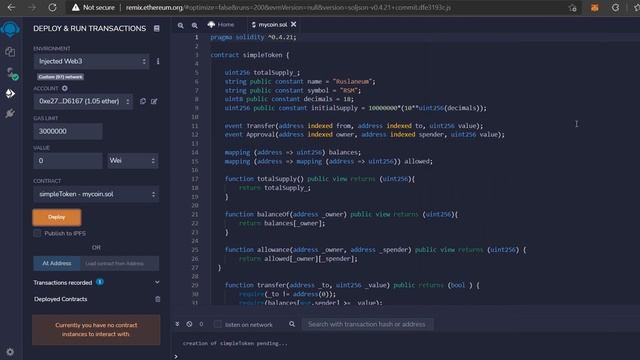The image size is (640, 360).
Task: Open the MetaMask fox extension
Action: [x=595, y=8]
